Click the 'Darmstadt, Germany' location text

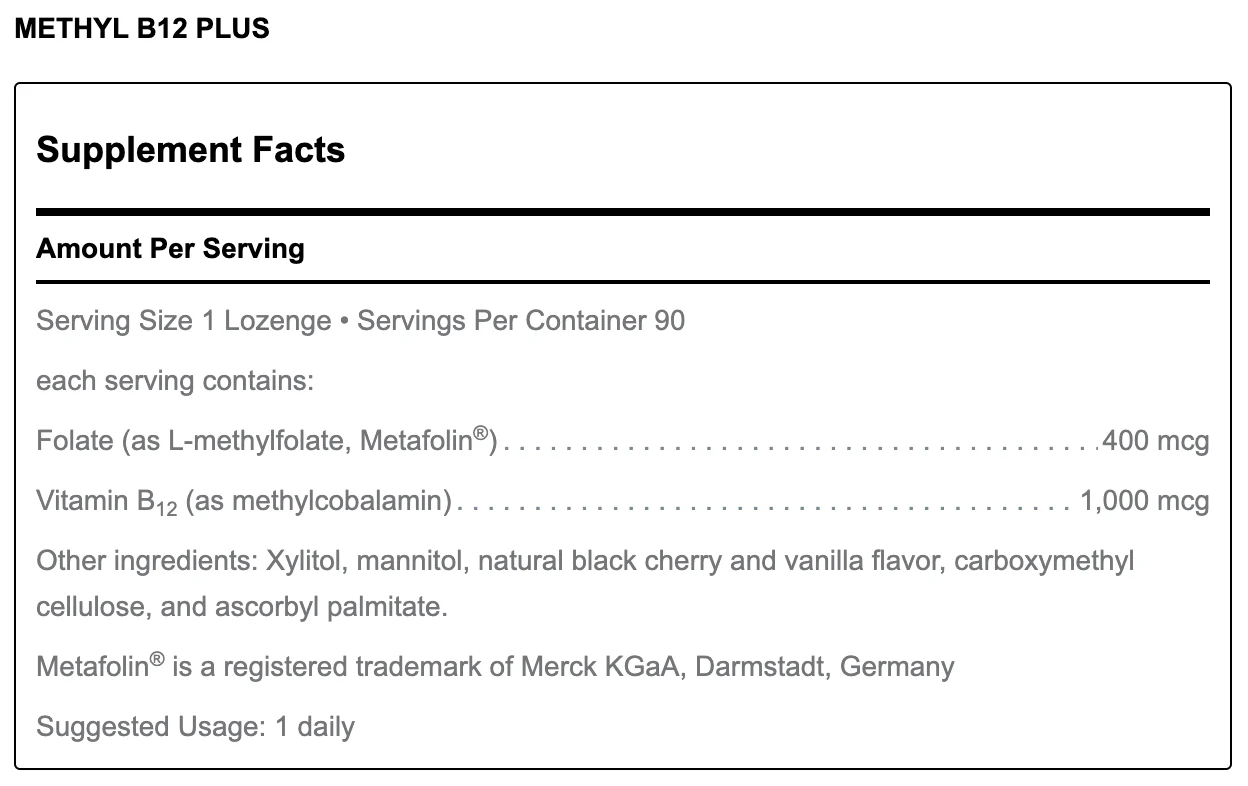point(824,667)
